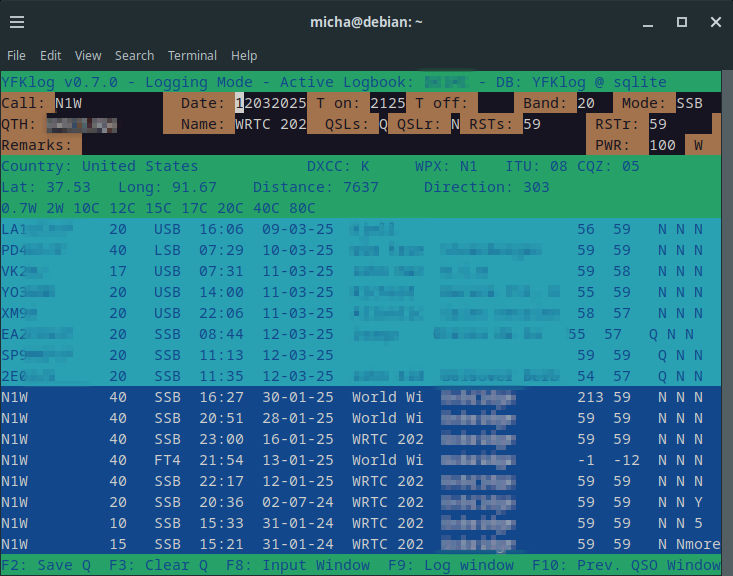Open the Terminal menu
Image resolution: width=733 pixels, height=576 pixels.
pyautogui.click(x=192, y=55)
